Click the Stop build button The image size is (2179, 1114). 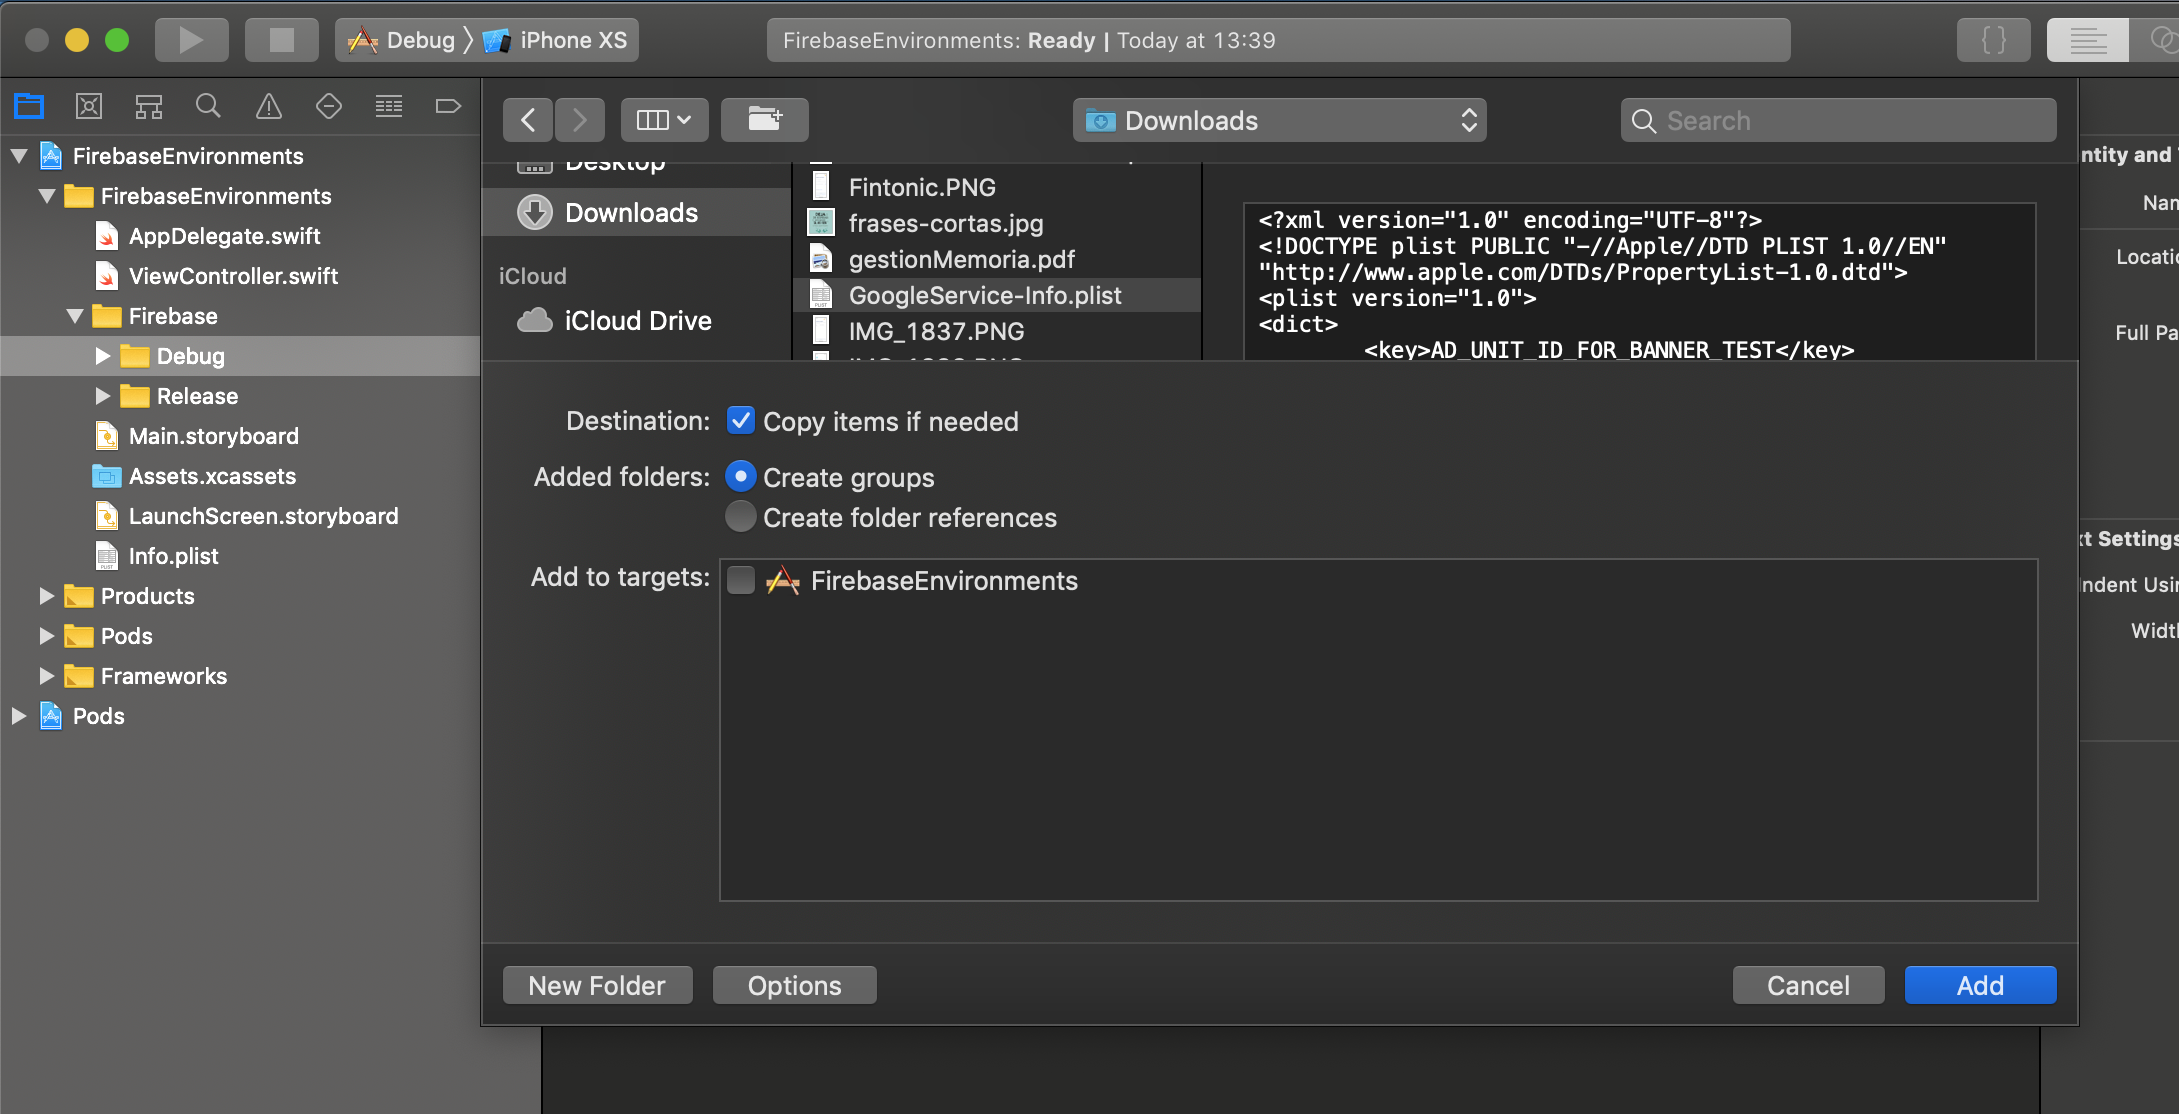281,40
